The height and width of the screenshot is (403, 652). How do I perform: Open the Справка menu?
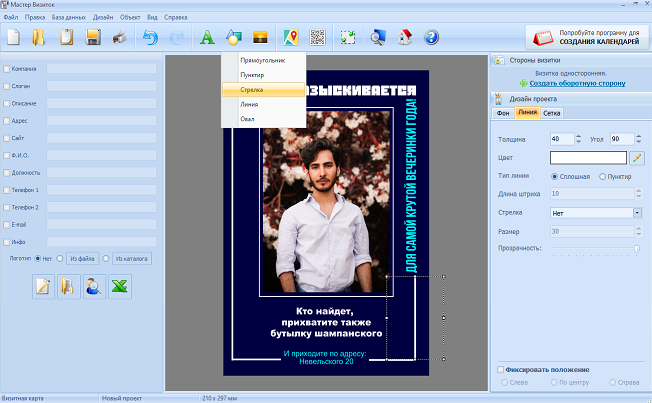pyautogui.click(x=175, y=17)
